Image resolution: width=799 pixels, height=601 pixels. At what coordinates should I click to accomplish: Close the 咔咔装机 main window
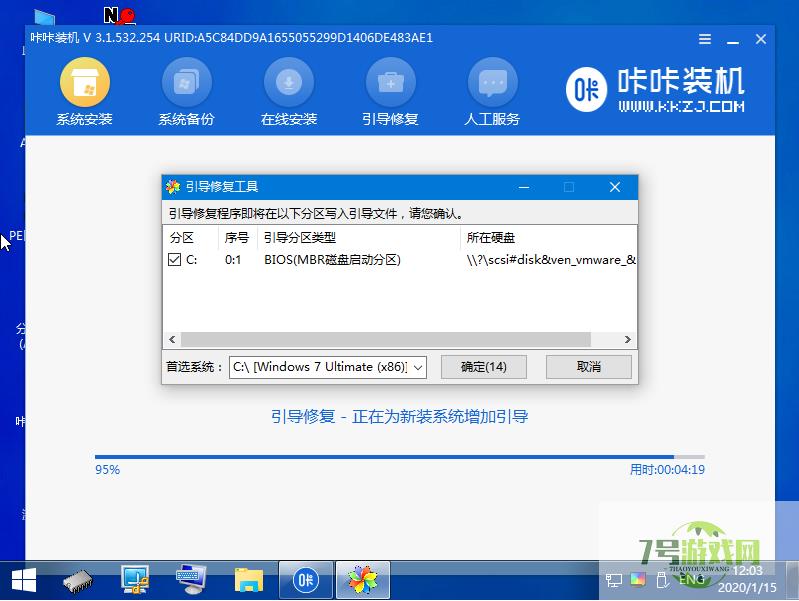[761, 39]
